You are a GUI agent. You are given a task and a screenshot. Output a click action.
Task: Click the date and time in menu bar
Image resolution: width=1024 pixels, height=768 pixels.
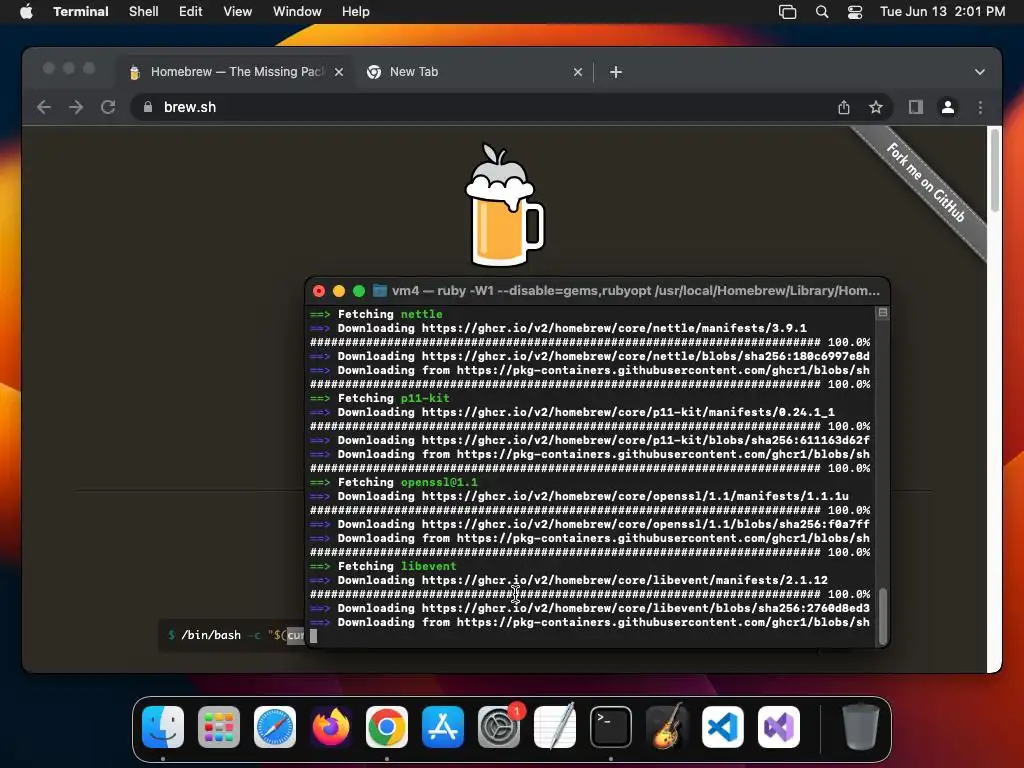click(942, 11)
